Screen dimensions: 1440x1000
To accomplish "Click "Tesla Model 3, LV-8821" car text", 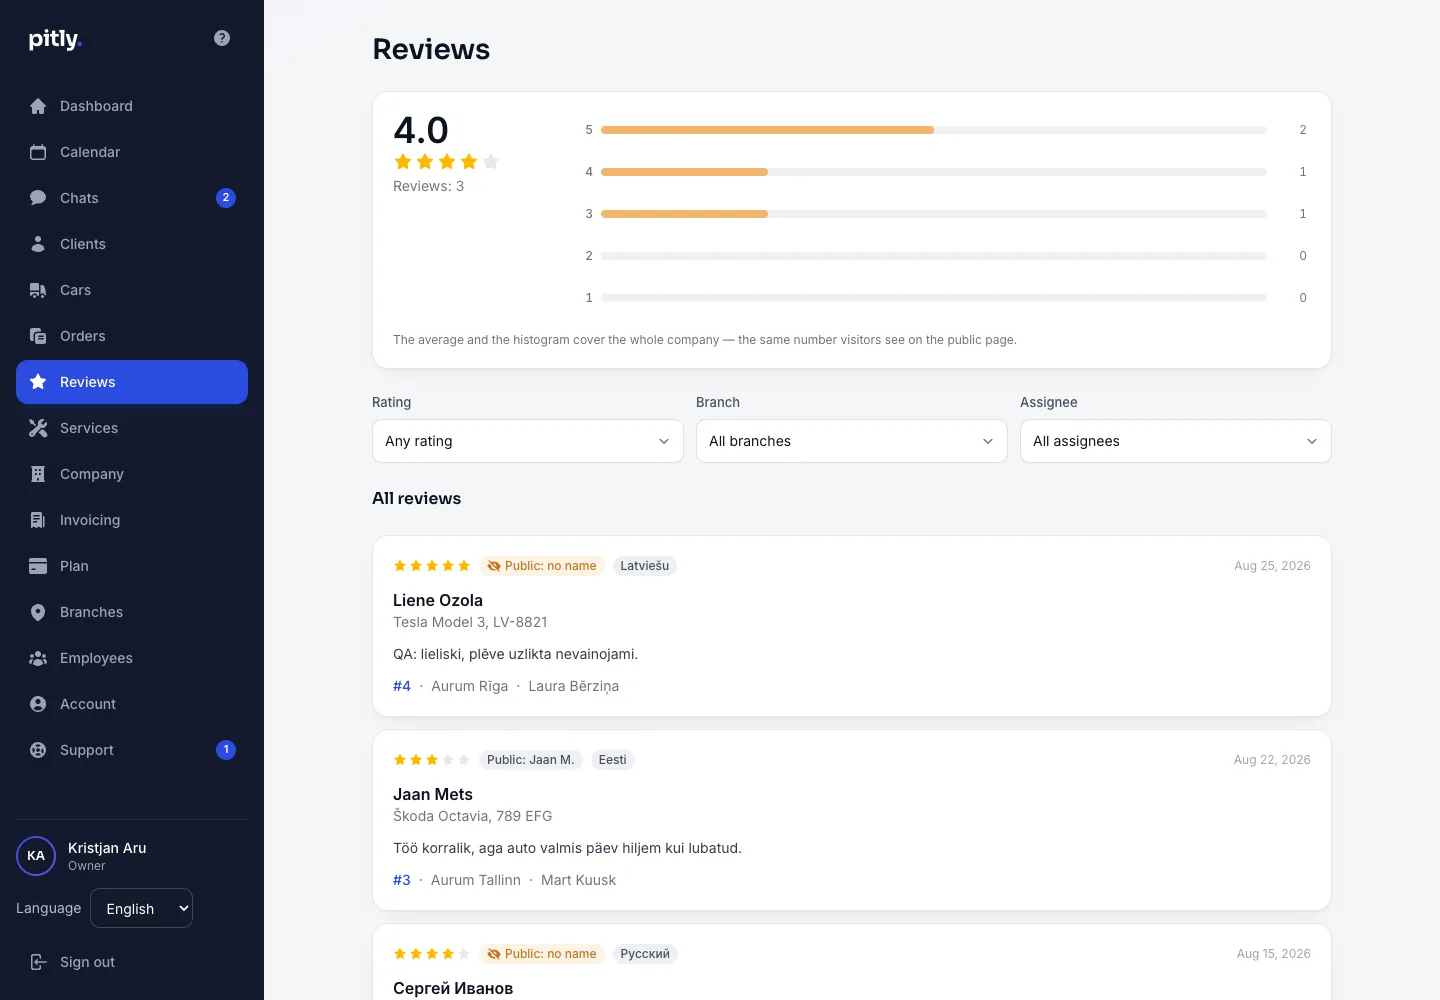I will 470,622.
